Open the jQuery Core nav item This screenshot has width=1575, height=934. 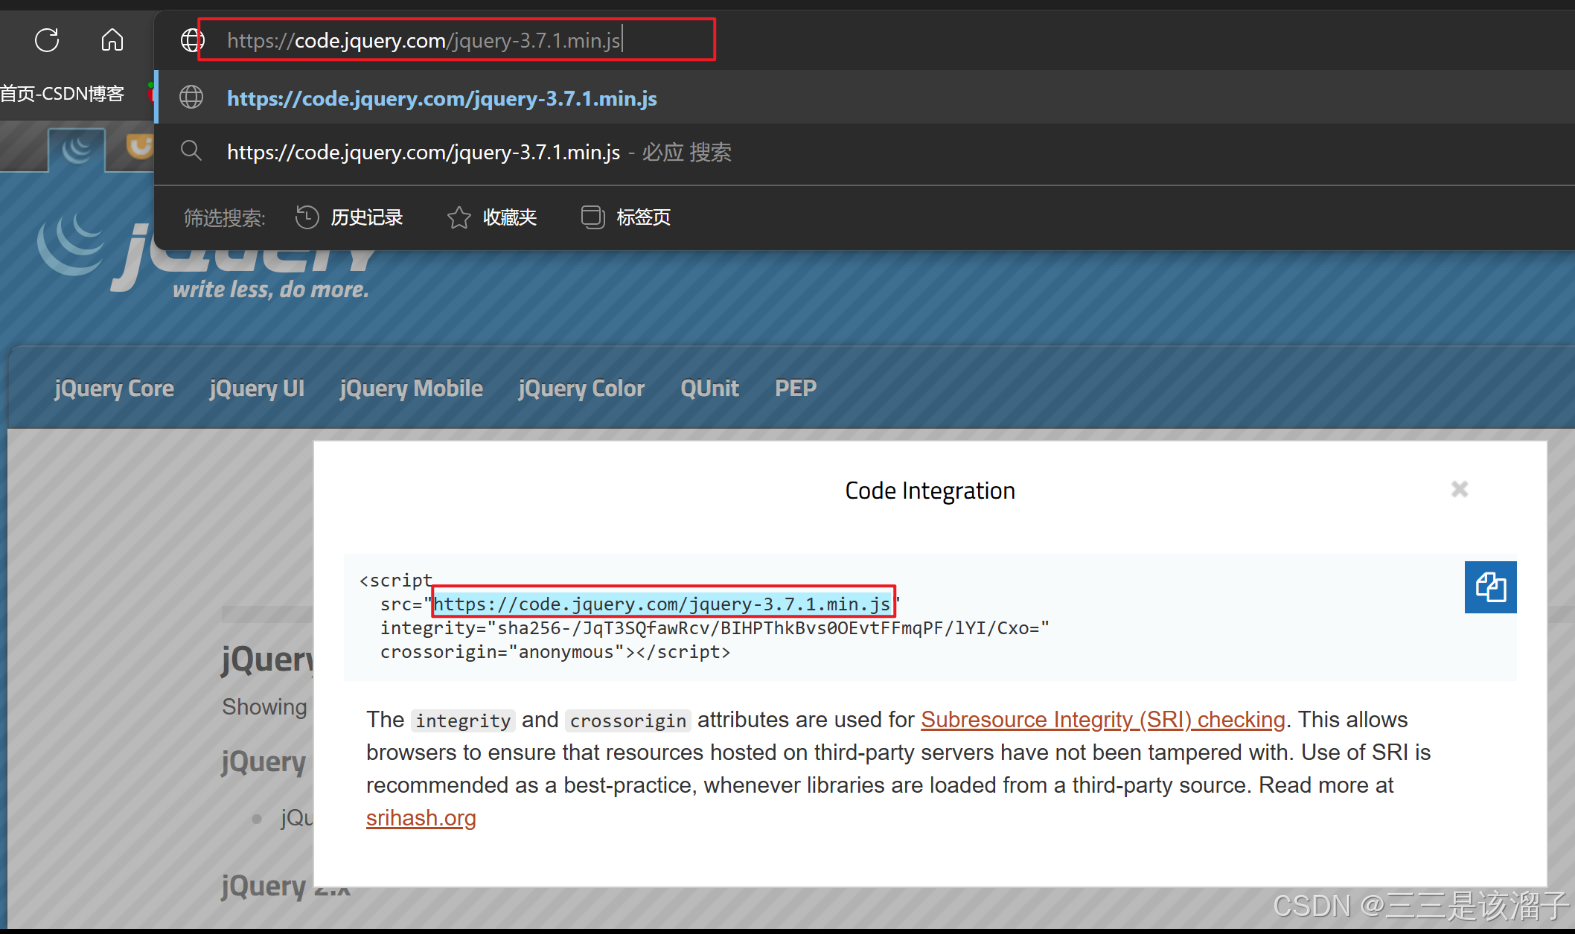[x=114, y=389]
